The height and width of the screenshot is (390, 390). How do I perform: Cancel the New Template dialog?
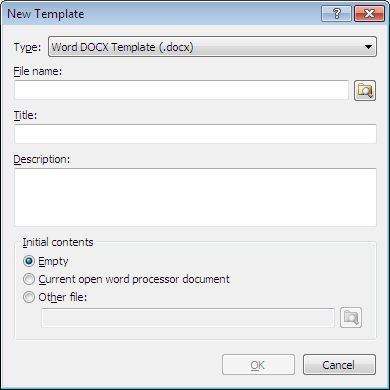point(339,365)
